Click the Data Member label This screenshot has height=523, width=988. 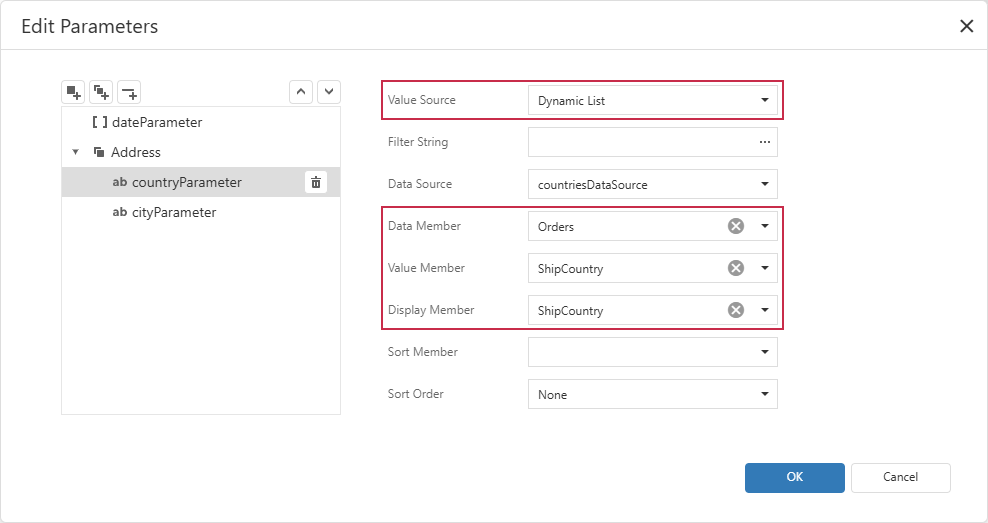[x=424, y=226]
